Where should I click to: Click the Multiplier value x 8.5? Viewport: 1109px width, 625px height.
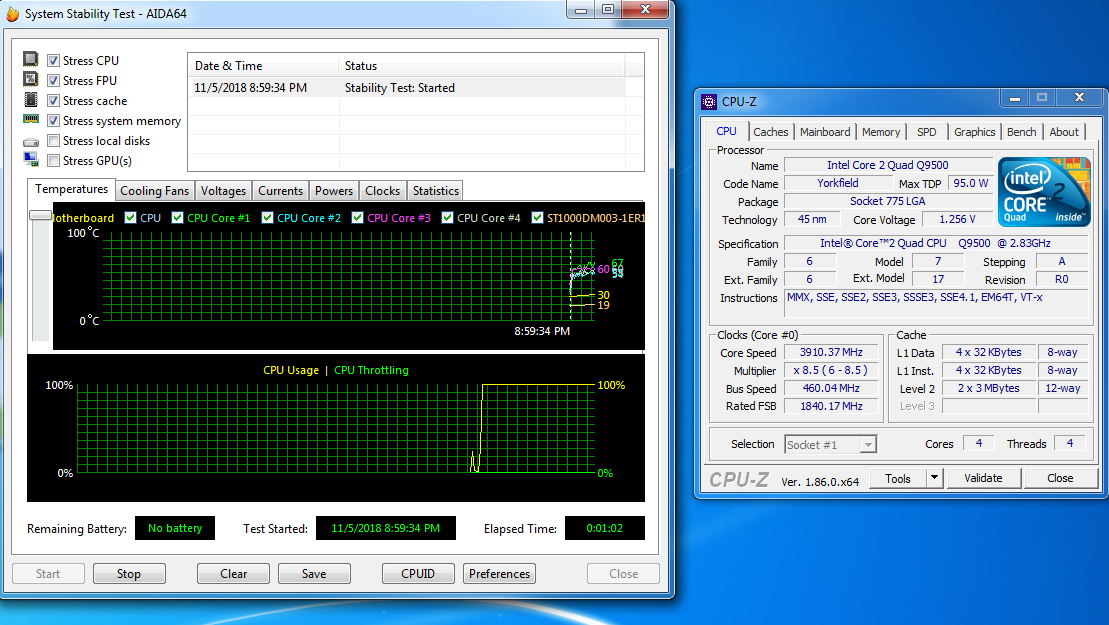tap(831, 370)
